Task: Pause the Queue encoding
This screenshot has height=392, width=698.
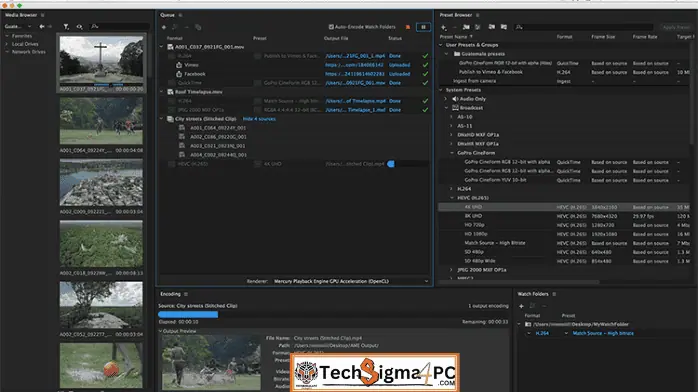Action: [x=423, y=27]
